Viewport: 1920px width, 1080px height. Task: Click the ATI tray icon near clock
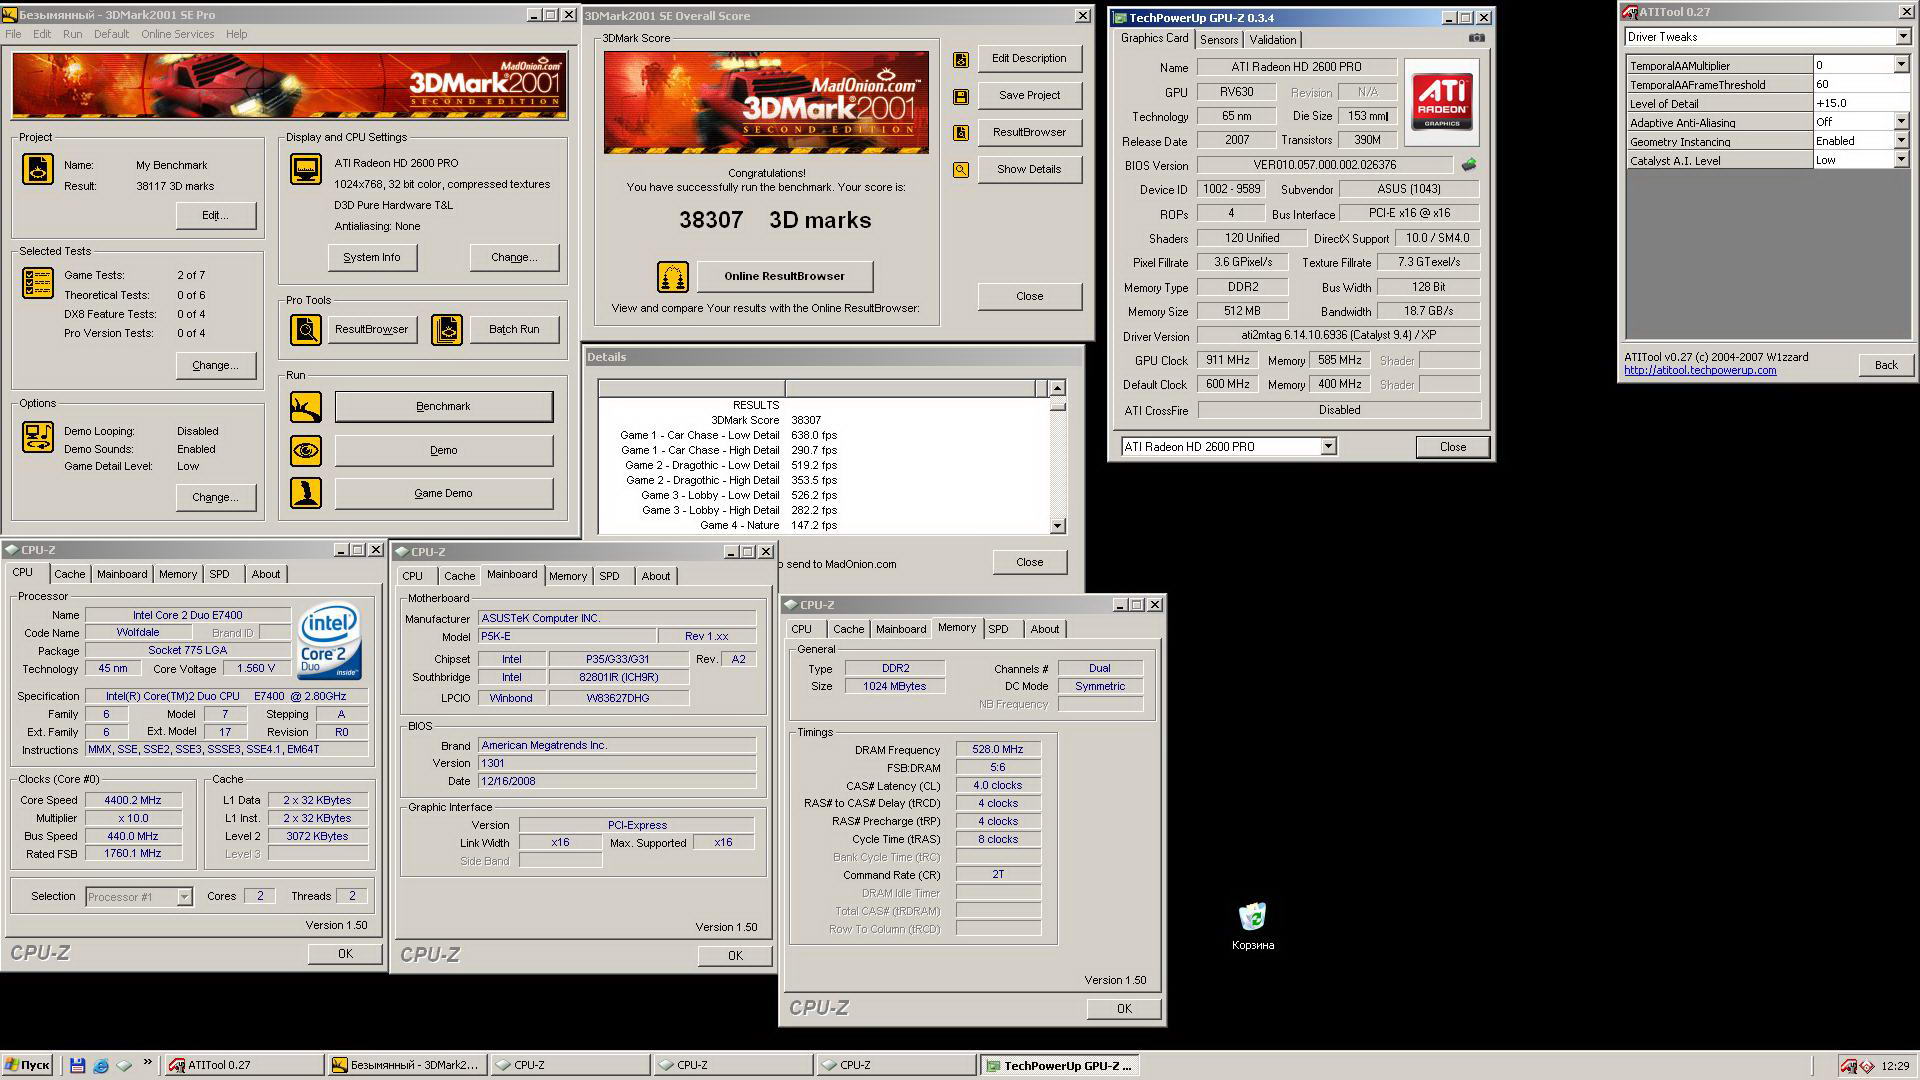pyautogui.click(x=1849, y=1066)
